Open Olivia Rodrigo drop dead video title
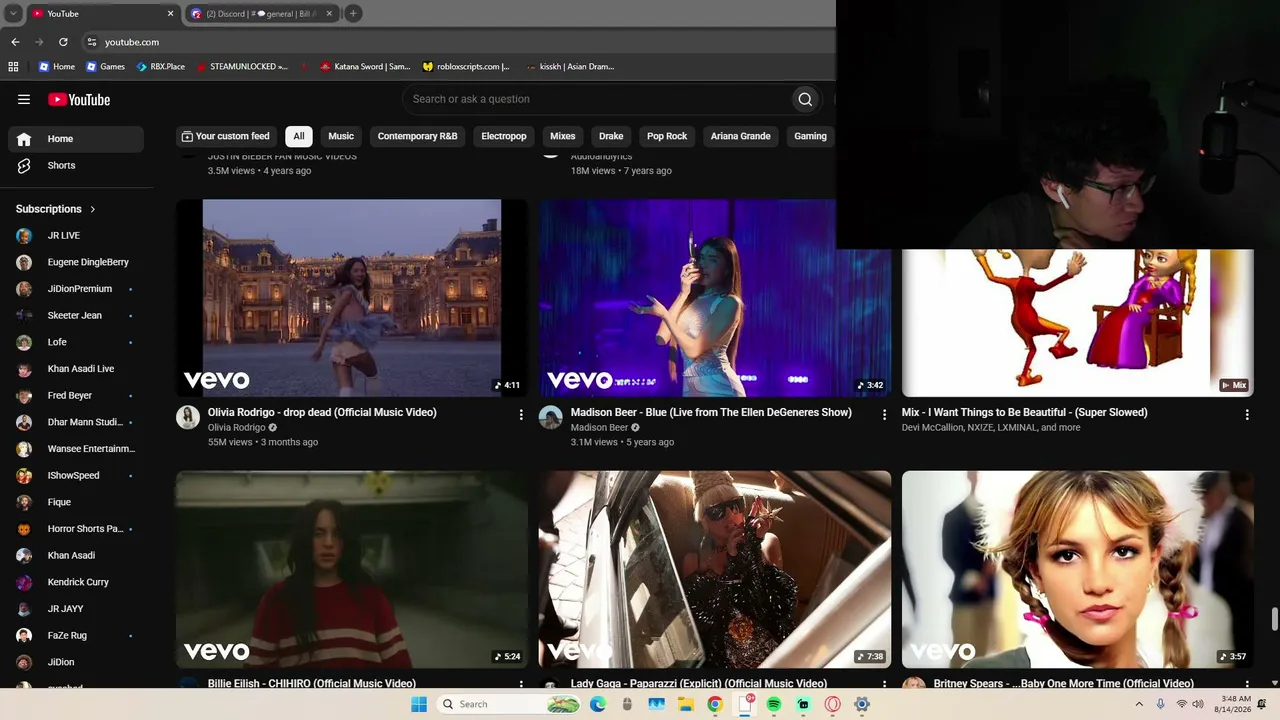This screenshot has height=720, width=1280. tap(322, 412)
